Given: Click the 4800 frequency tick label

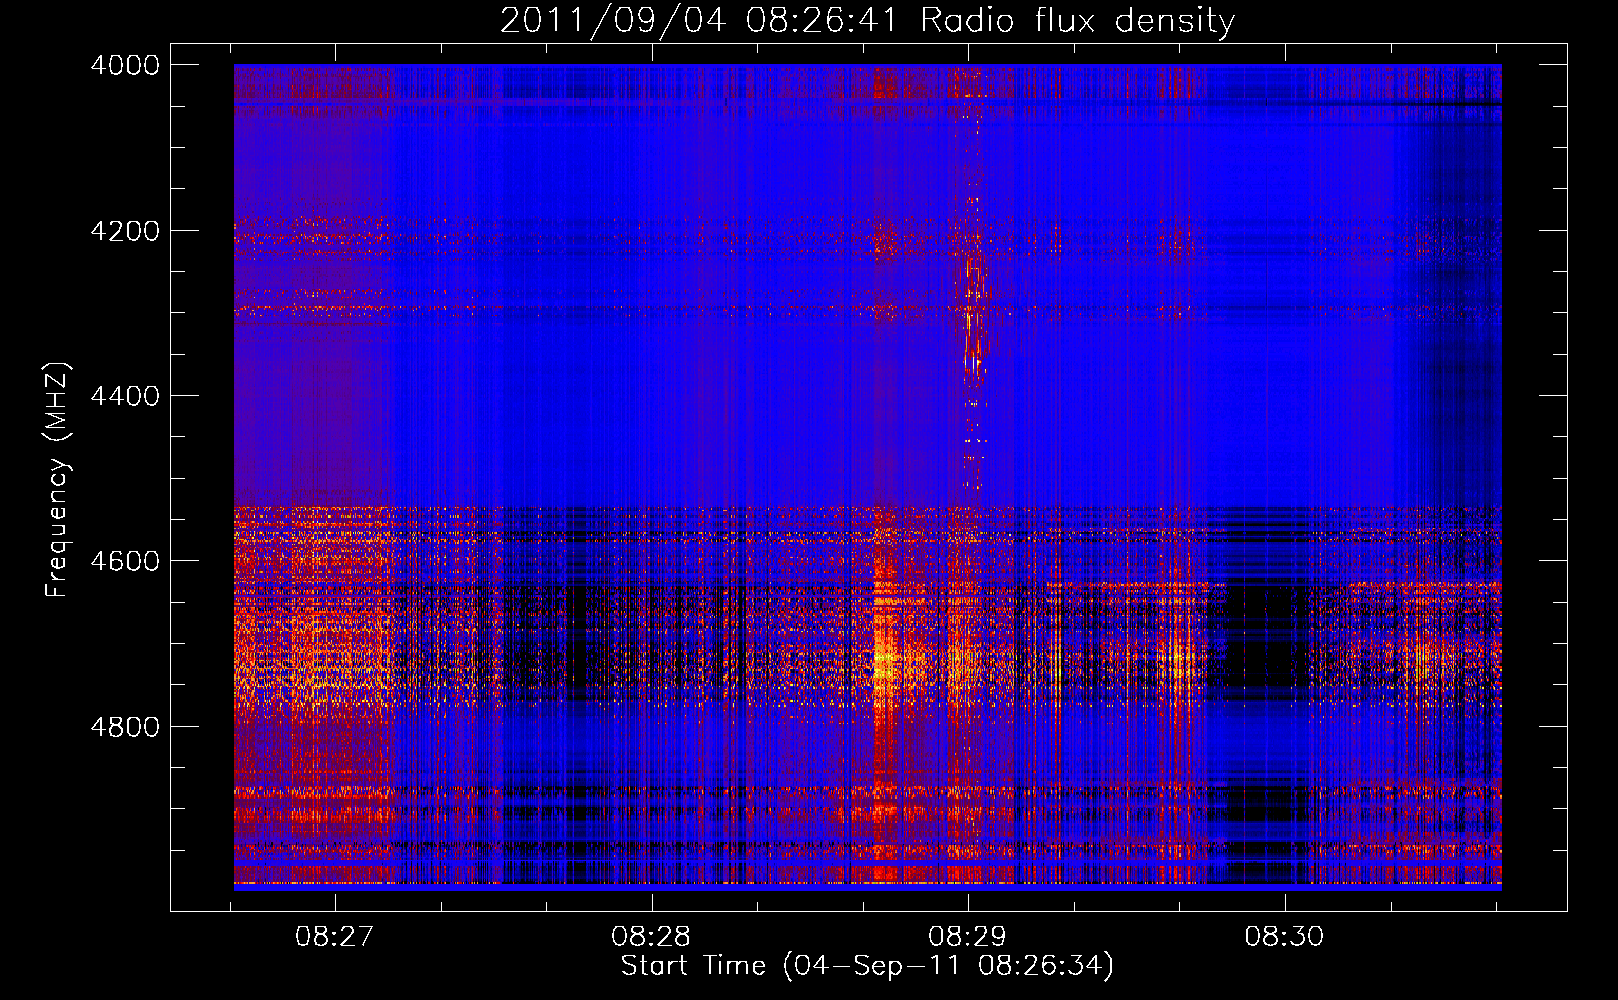Looking at the screenshot, I should (x=125, y=727).
